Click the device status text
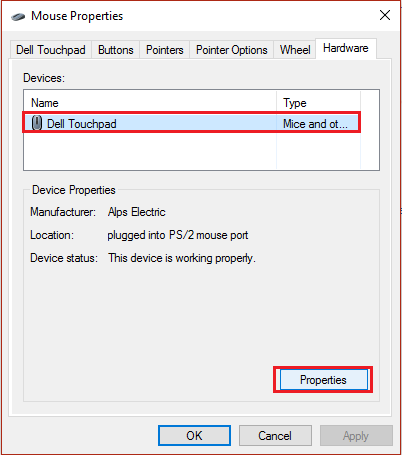Viewport: 402px width, 455px height. [x=182, y=258]
